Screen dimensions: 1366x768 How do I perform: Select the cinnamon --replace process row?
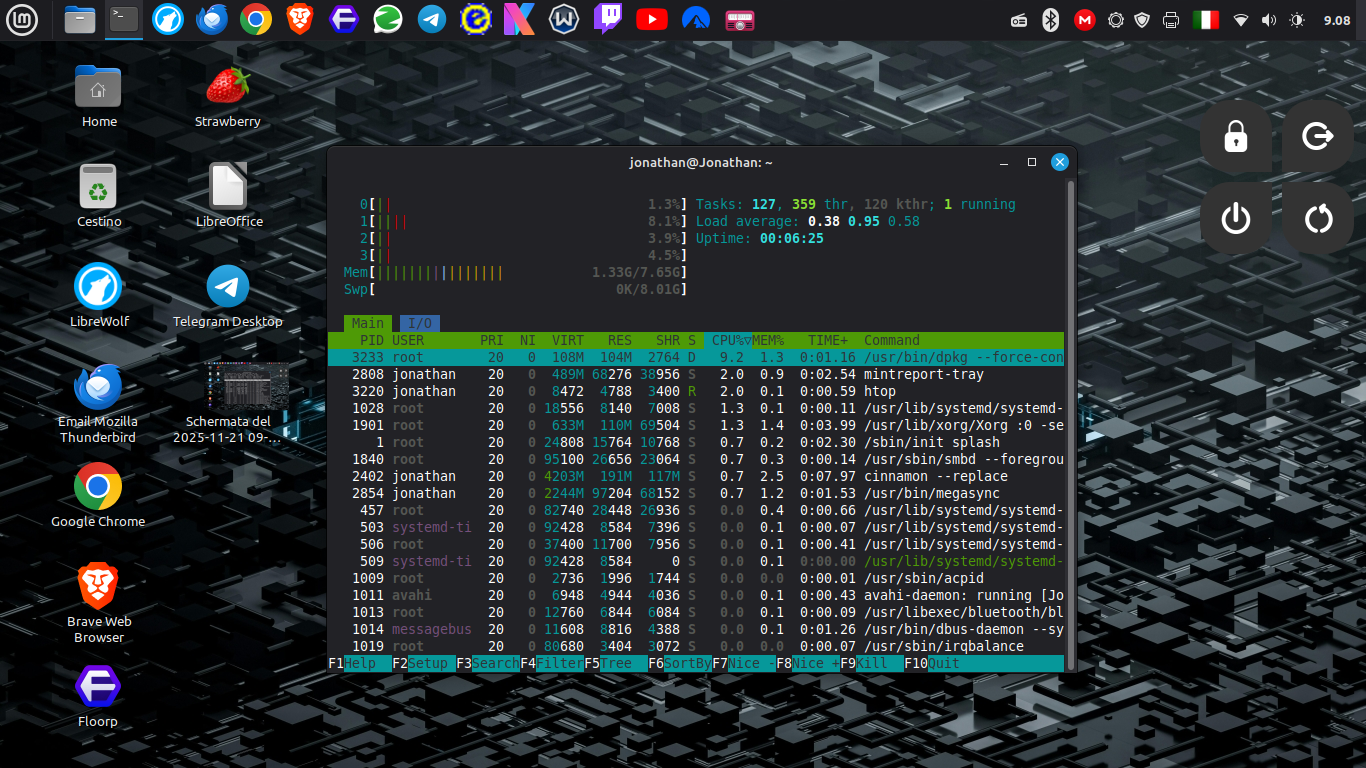tap(696, 476)
